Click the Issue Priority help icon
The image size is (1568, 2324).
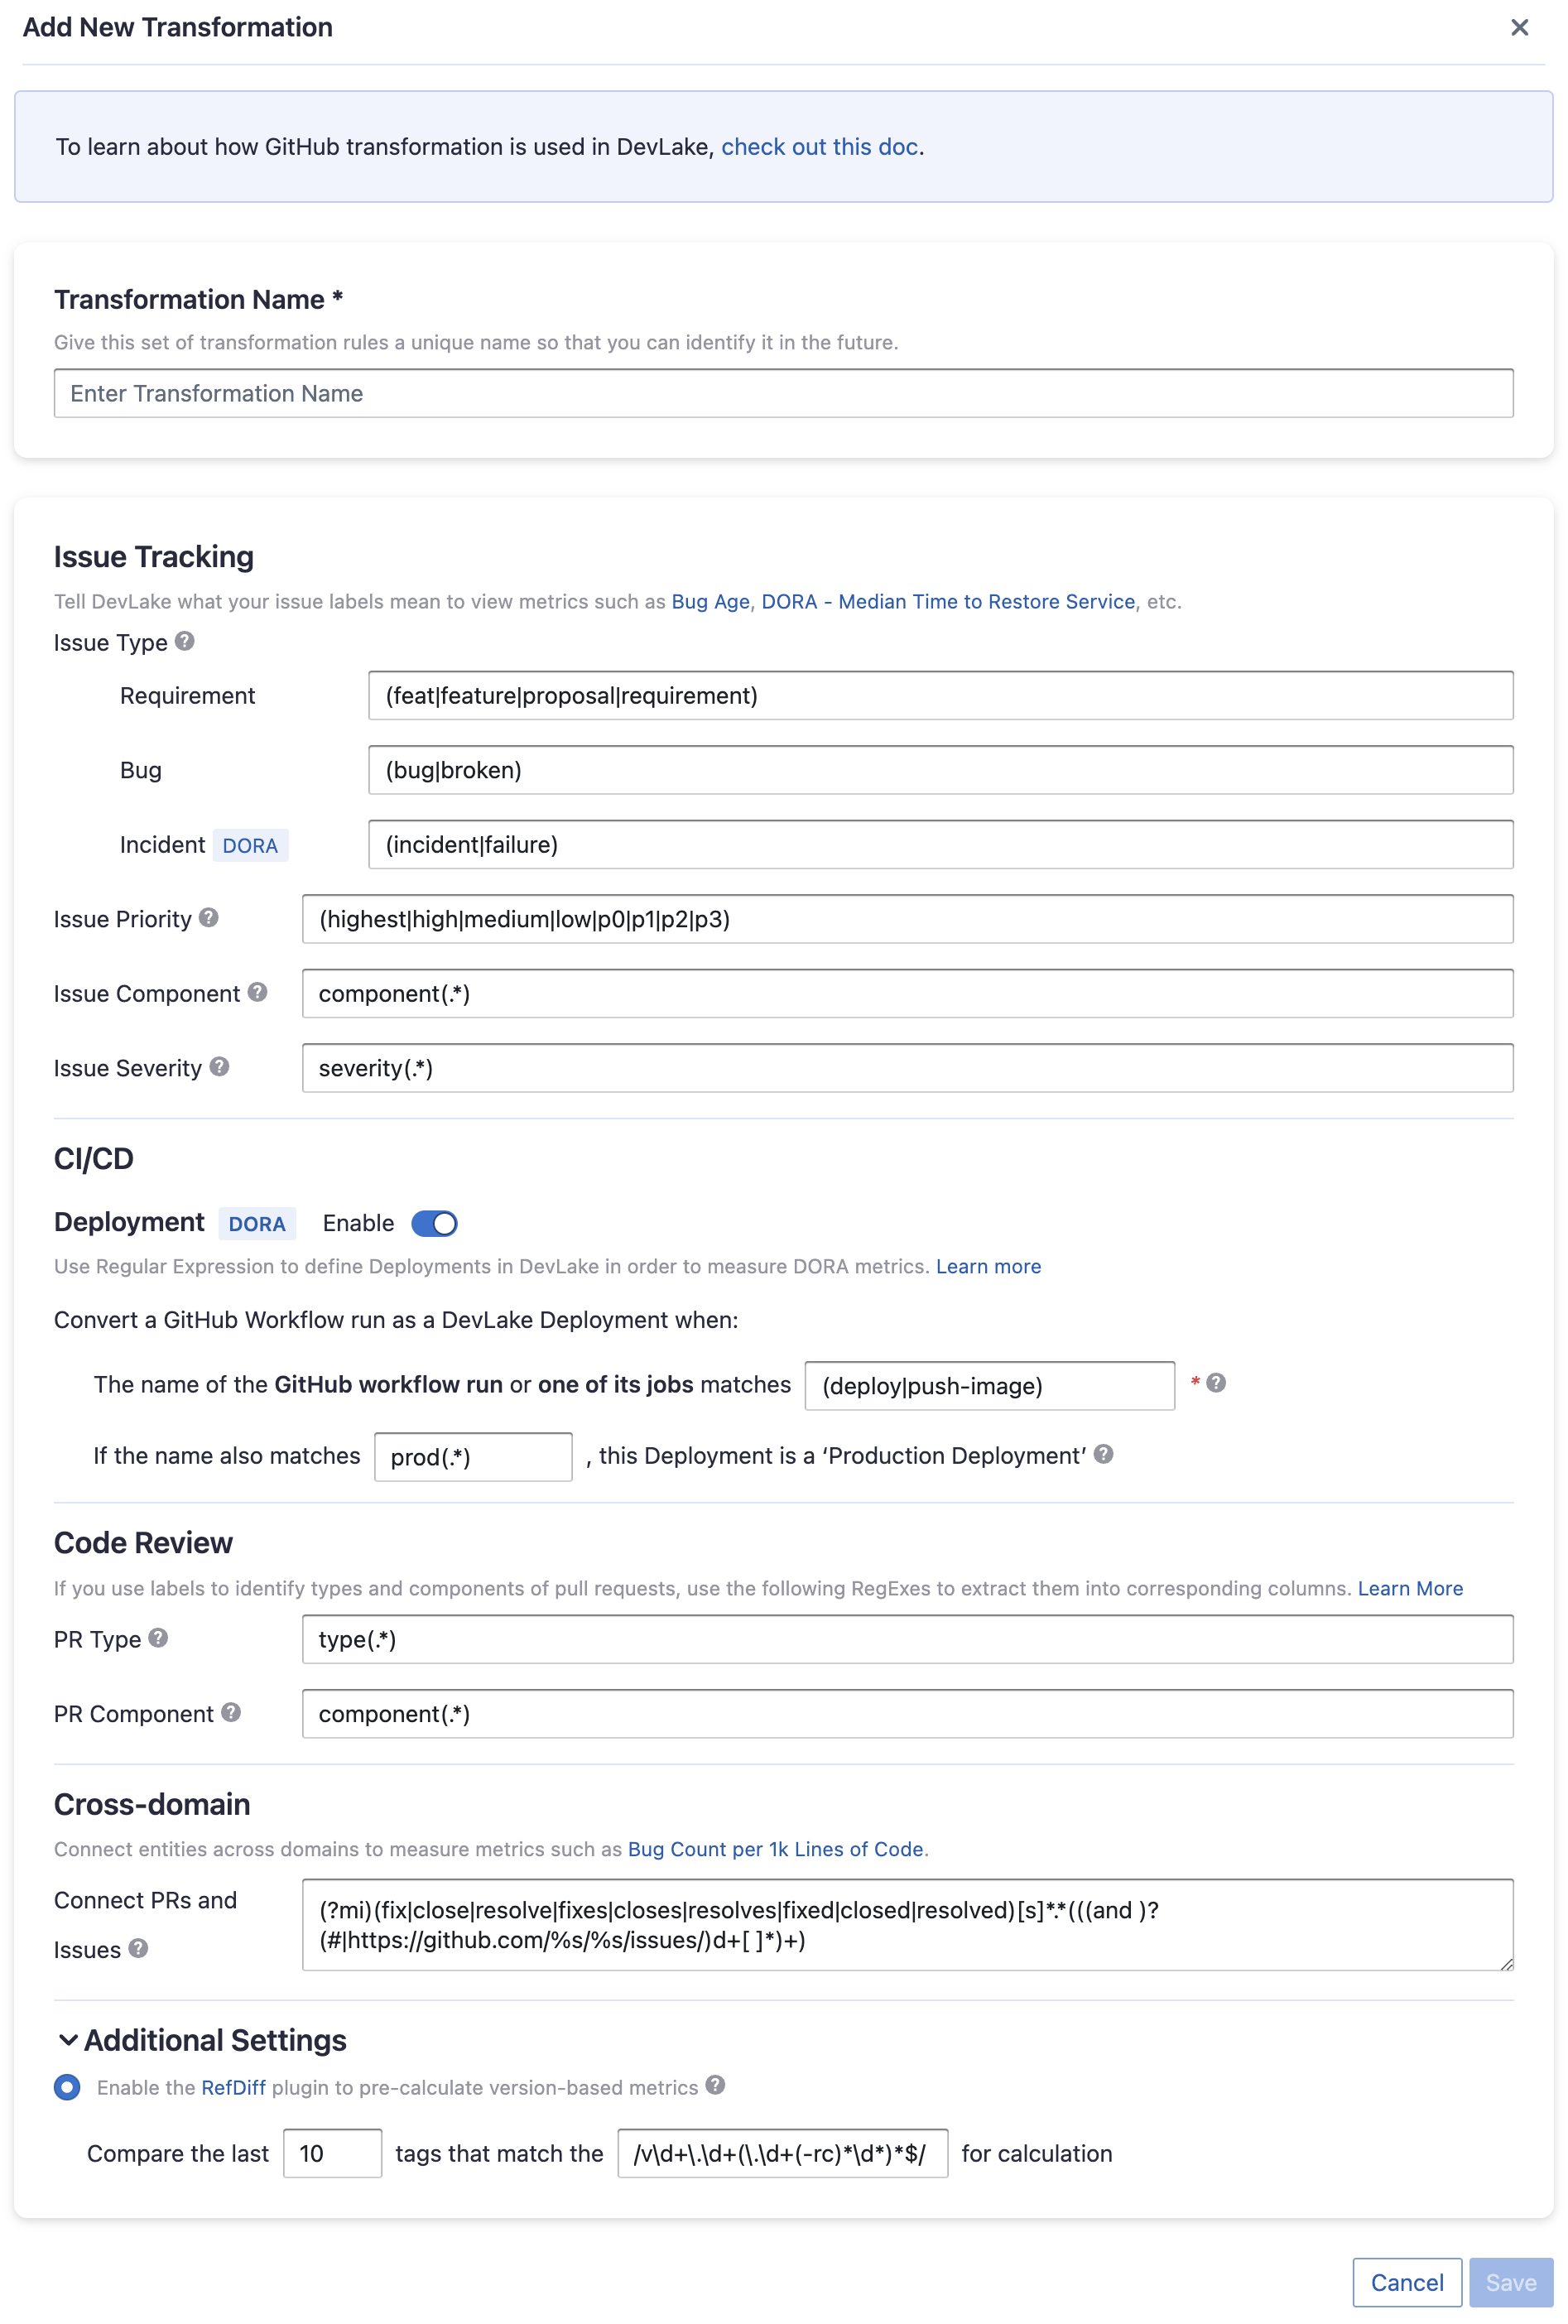tap(209, 918)
